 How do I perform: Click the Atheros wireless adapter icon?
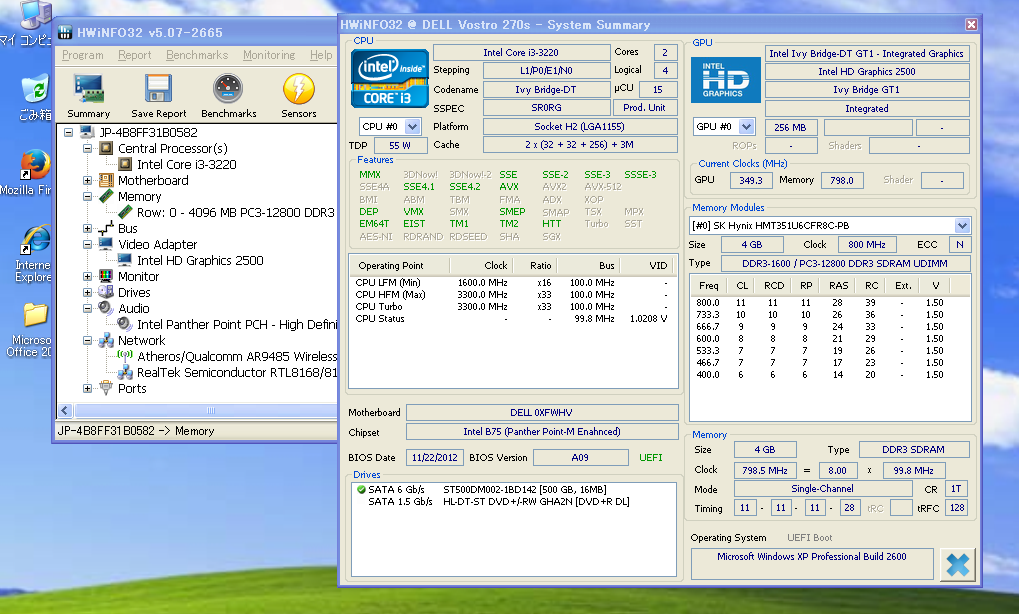click(125, 356)
